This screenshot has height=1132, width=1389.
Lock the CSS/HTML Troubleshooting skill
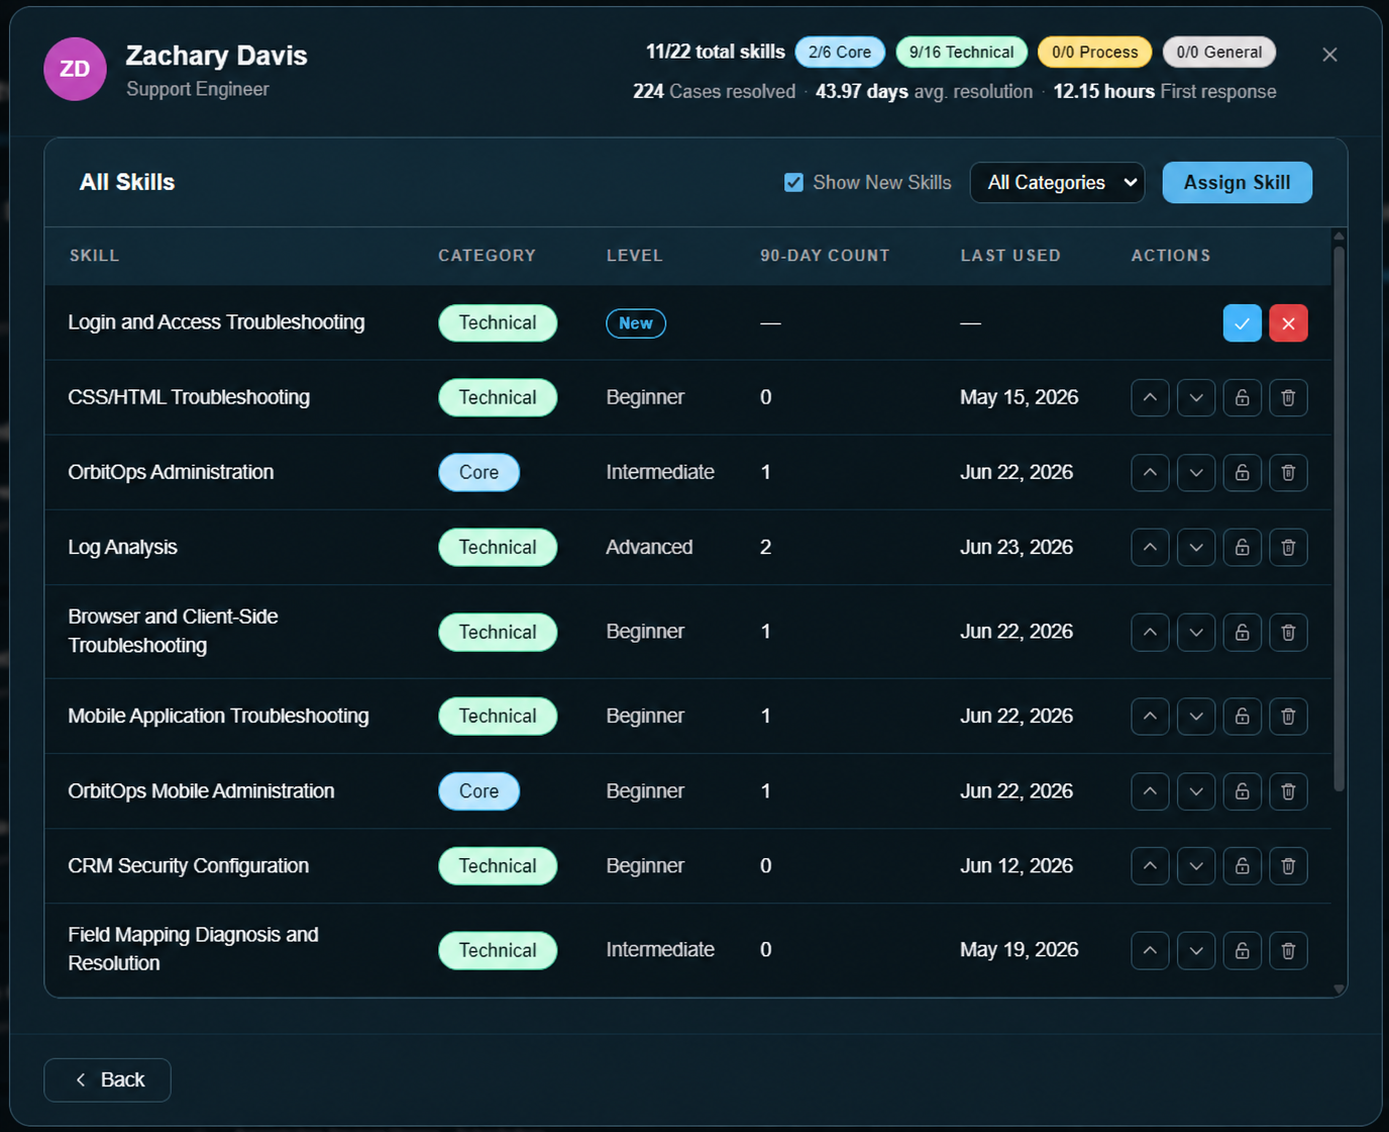(x=1242, y=398)
